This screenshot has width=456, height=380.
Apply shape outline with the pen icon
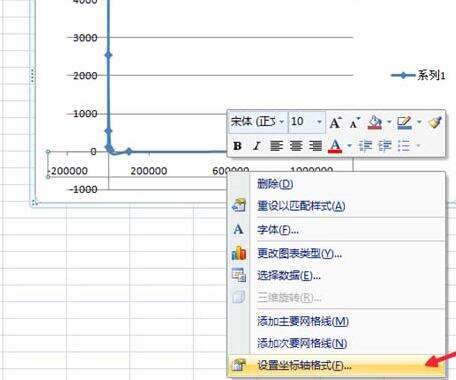point(404,122)
